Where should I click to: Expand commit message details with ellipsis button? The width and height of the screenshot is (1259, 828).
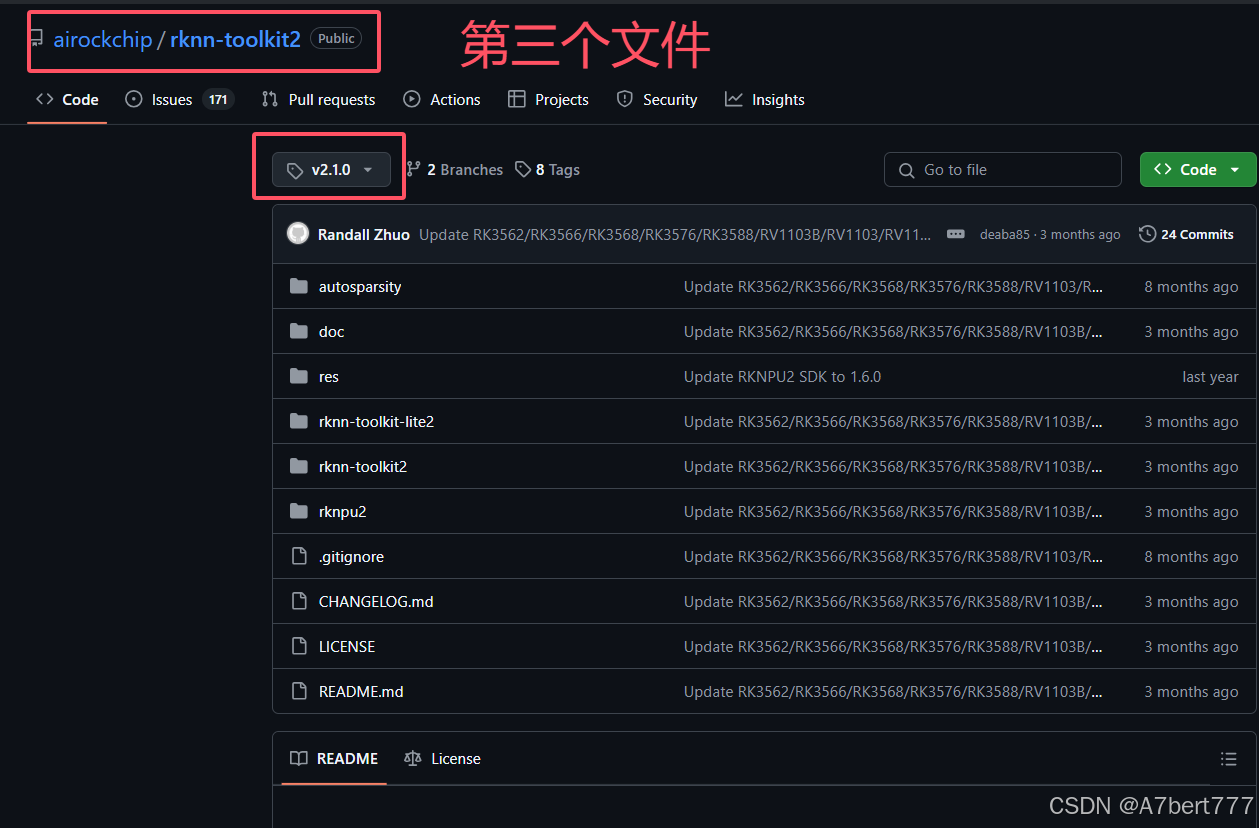tap(956, 234)
